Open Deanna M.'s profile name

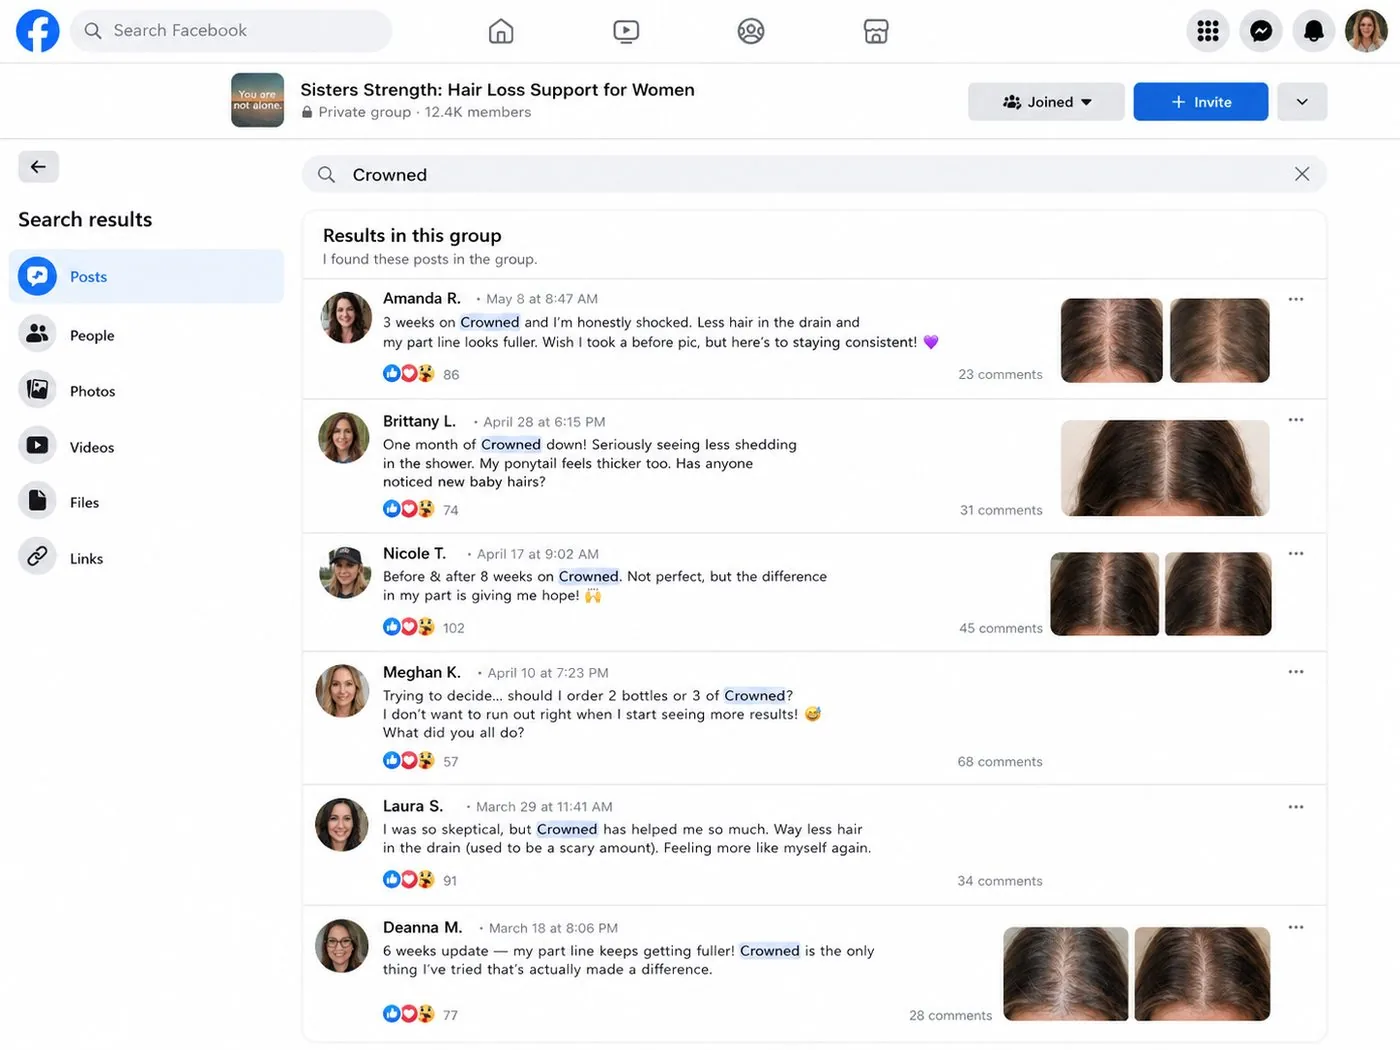click(x=423, y=927)
